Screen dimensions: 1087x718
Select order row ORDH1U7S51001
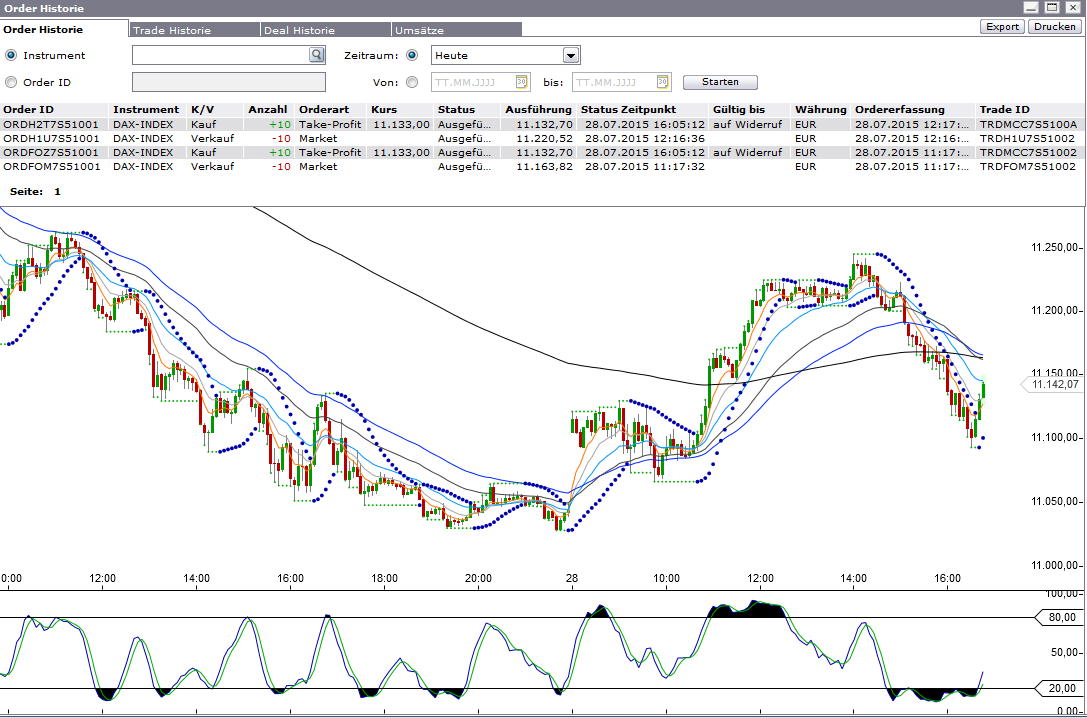tap(52, 138)
